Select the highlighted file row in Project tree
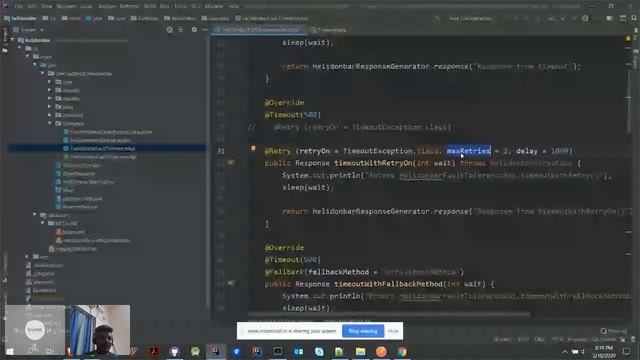 [x=107, y=148]
